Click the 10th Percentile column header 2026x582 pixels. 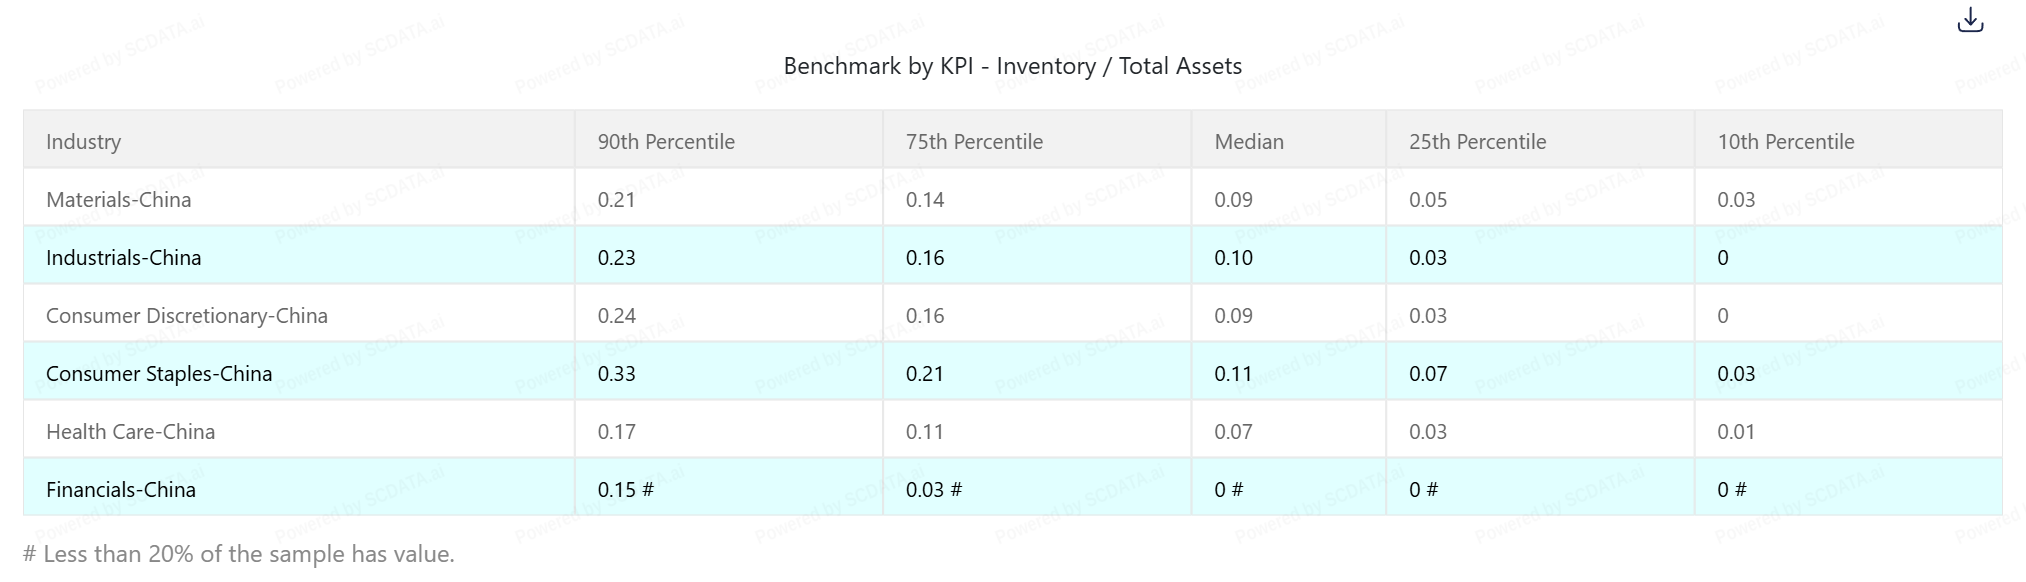(x=1785, y=142)
